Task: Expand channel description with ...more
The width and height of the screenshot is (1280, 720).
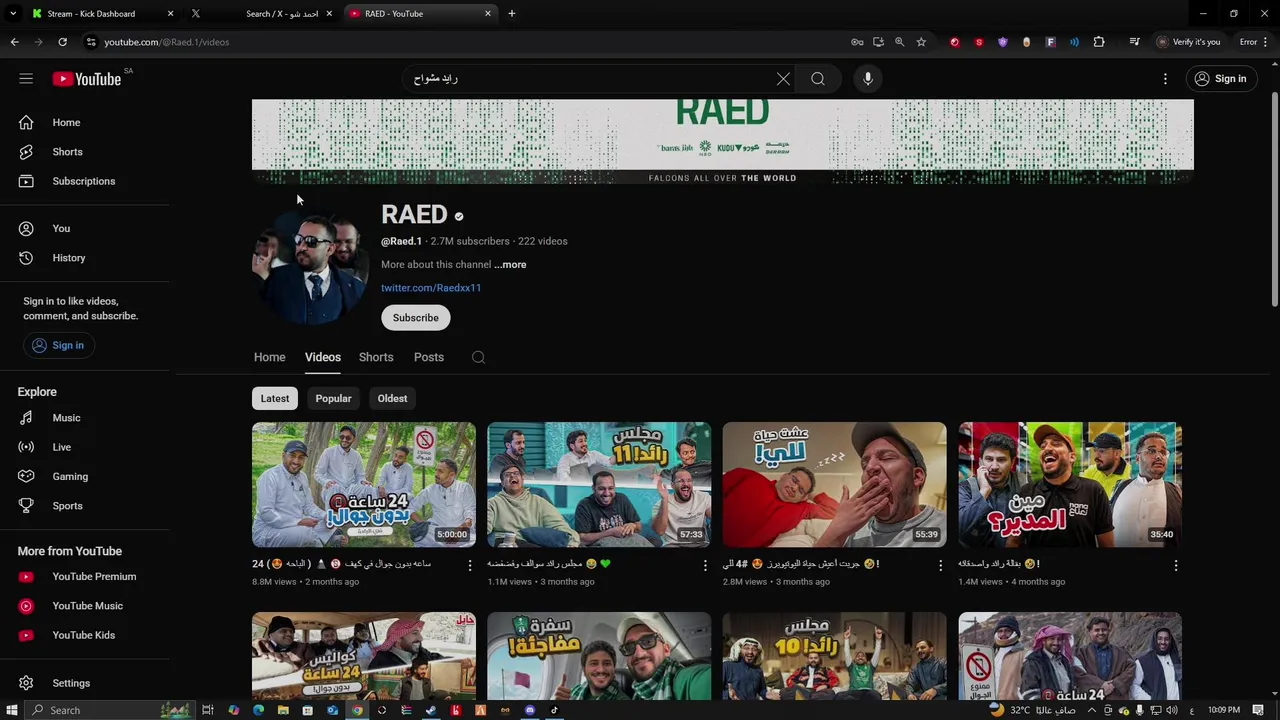Action: click(x=510, y=265)
